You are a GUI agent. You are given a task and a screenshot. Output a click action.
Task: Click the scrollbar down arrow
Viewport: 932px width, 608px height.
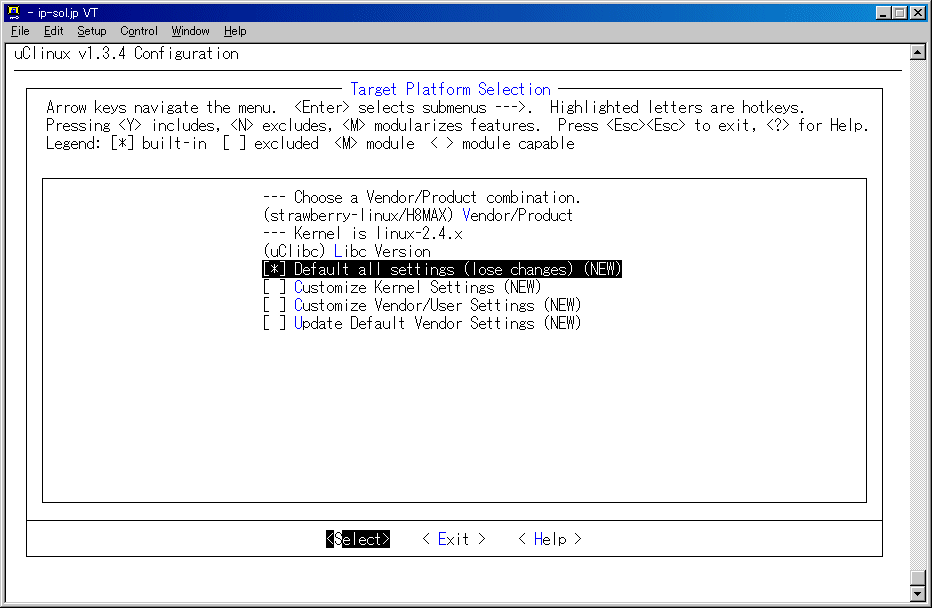coord(918,593)
